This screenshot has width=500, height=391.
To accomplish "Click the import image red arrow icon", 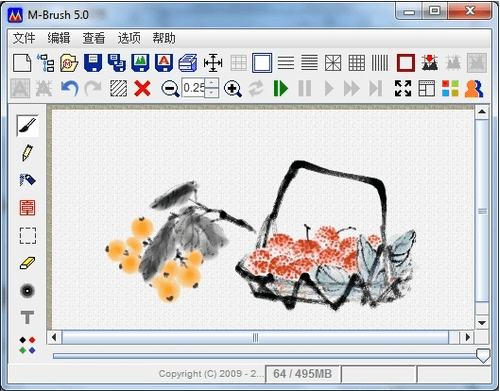I will [x=429, y=63].
